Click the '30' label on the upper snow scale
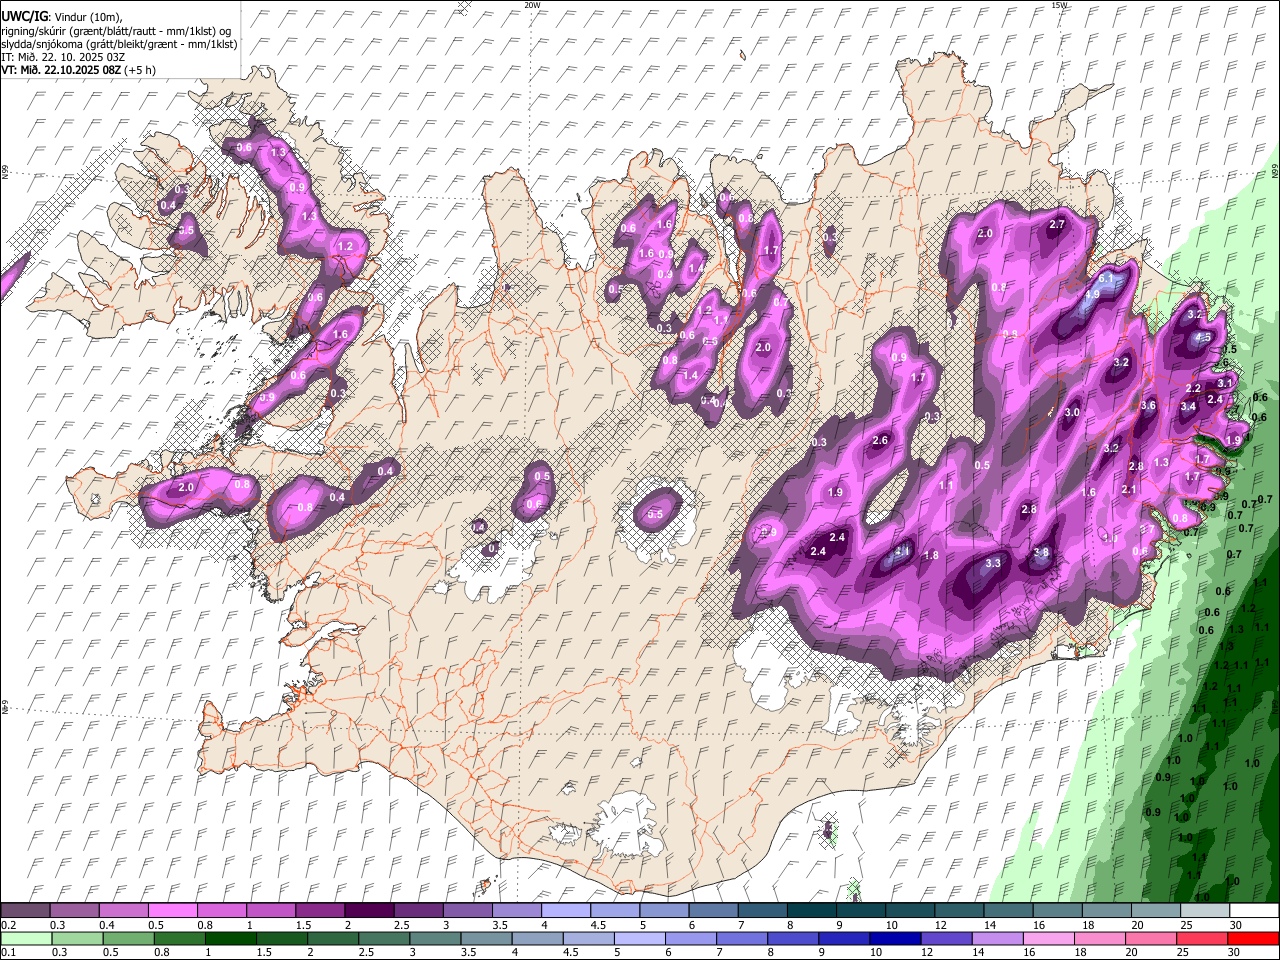 1235,925
